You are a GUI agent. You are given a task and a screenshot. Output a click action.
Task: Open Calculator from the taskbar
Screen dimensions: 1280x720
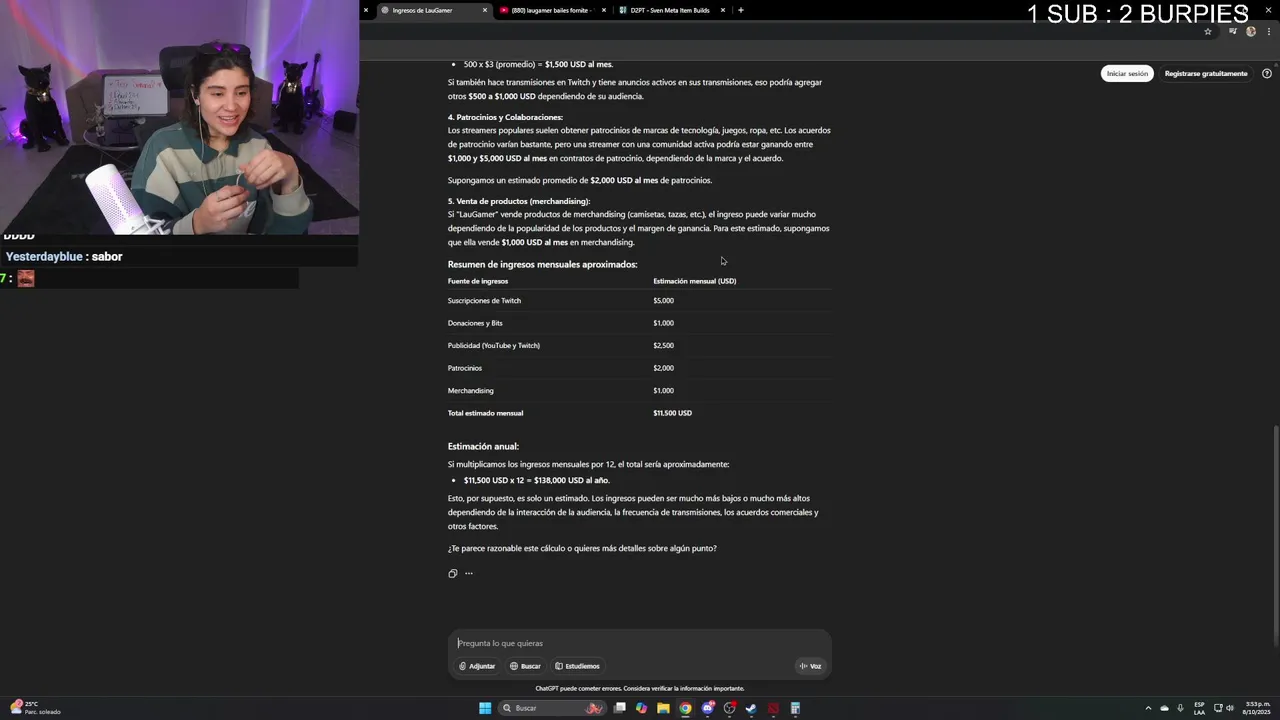pos(795,708)
